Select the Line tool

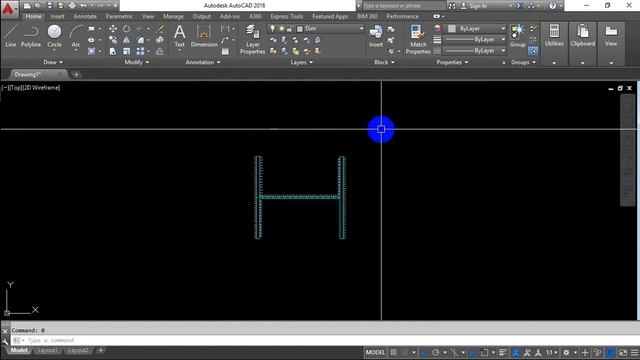click(x=11, y=36)
